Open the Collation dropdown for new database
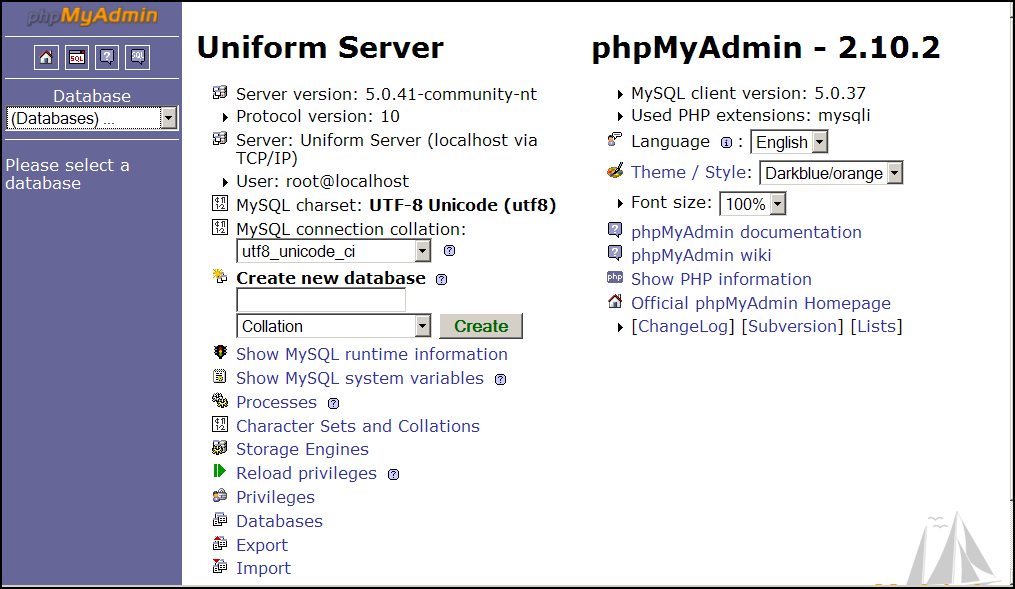Image resolution: width=1015 pixels, height=589 pixels. pyautogui.click(x=334, y=326)
